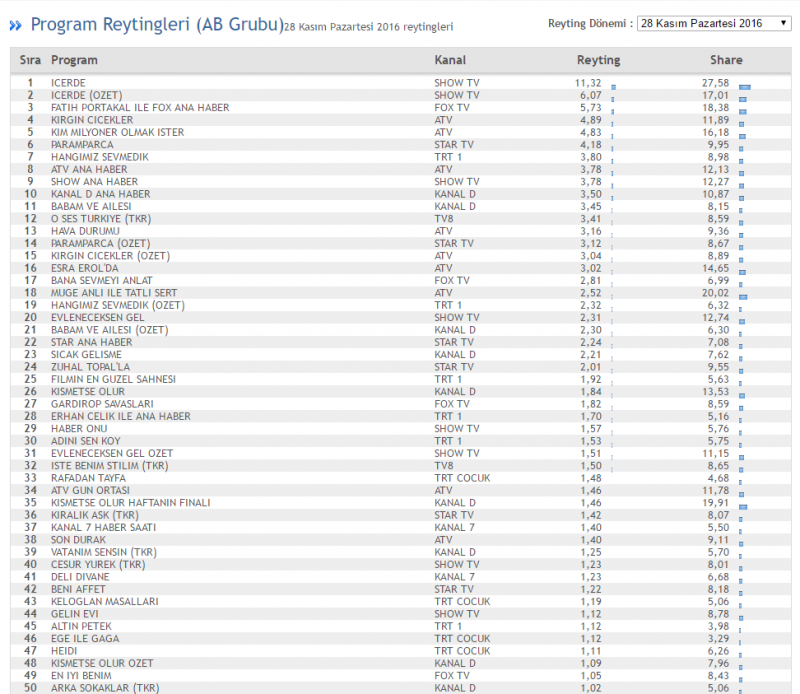Click the 11,32 rating value for ICERDE
800x694 pixels.
[588, 83]
